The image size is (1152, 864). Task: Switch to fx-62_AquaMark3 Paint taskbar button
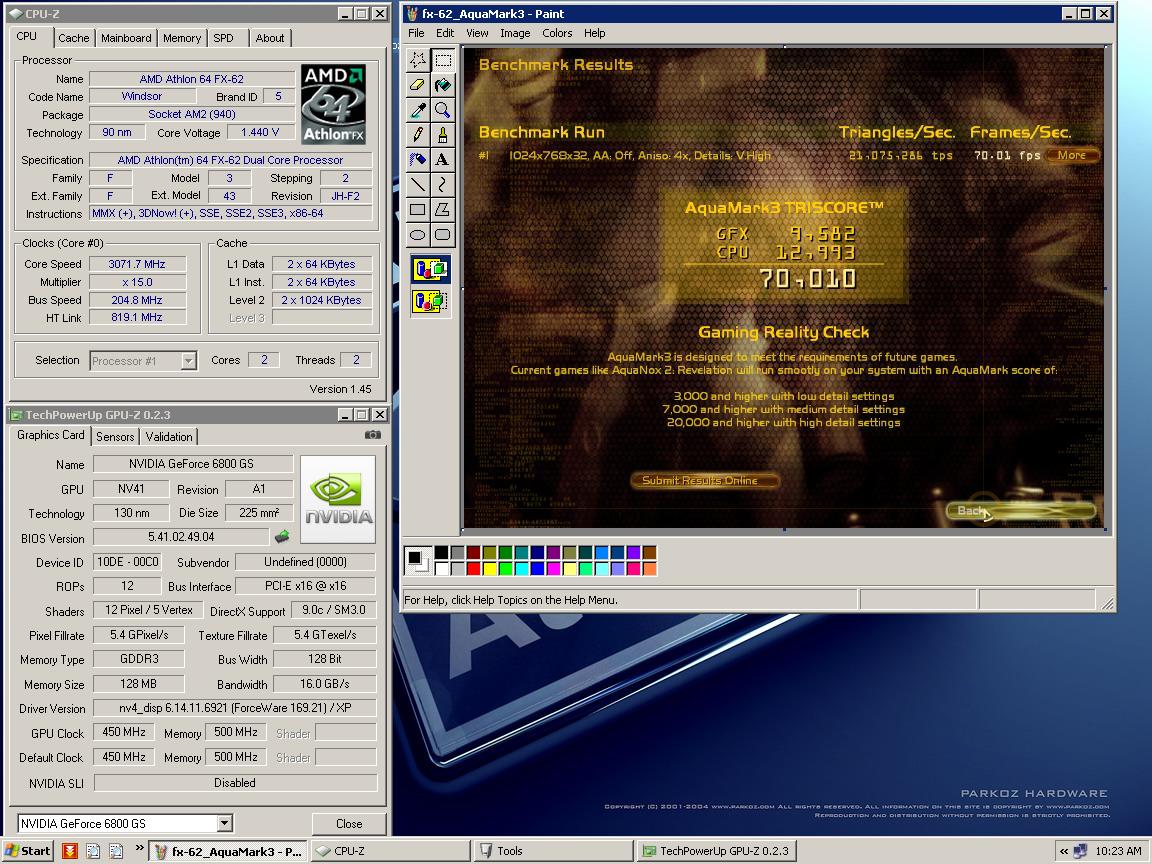pos(228,851)
